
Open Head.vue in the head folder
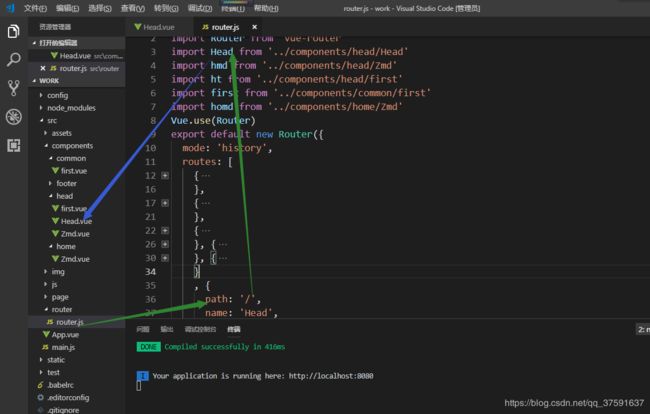click(76, 221)
